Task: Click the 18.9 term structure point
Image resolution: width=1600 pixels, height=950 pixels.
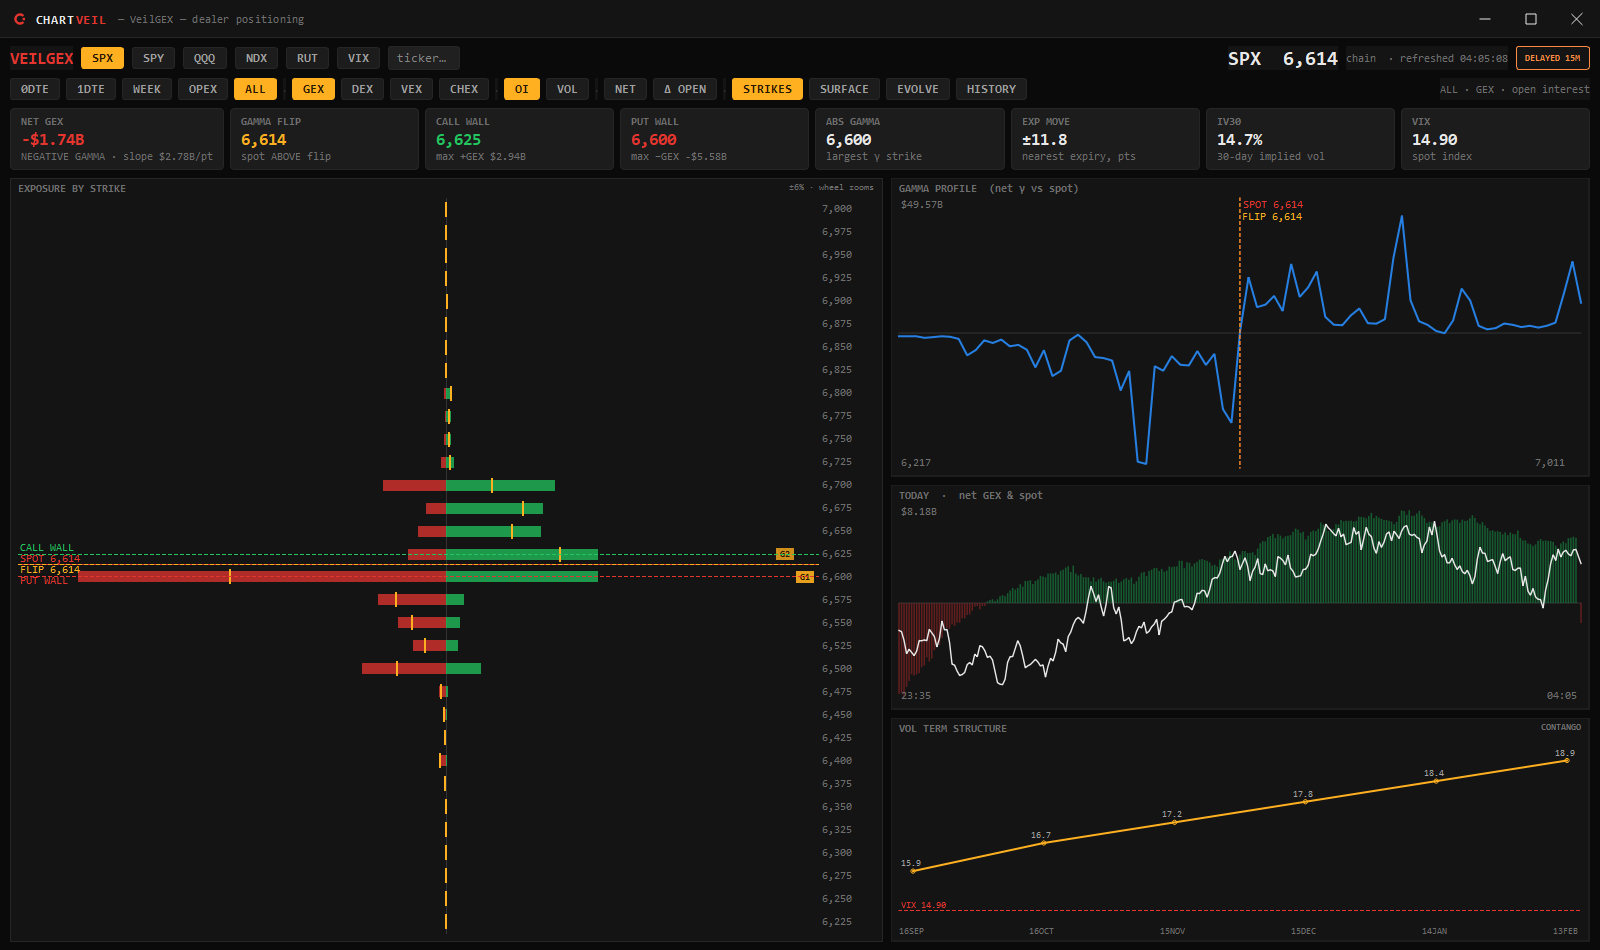Action: (x=1566, y=761)
